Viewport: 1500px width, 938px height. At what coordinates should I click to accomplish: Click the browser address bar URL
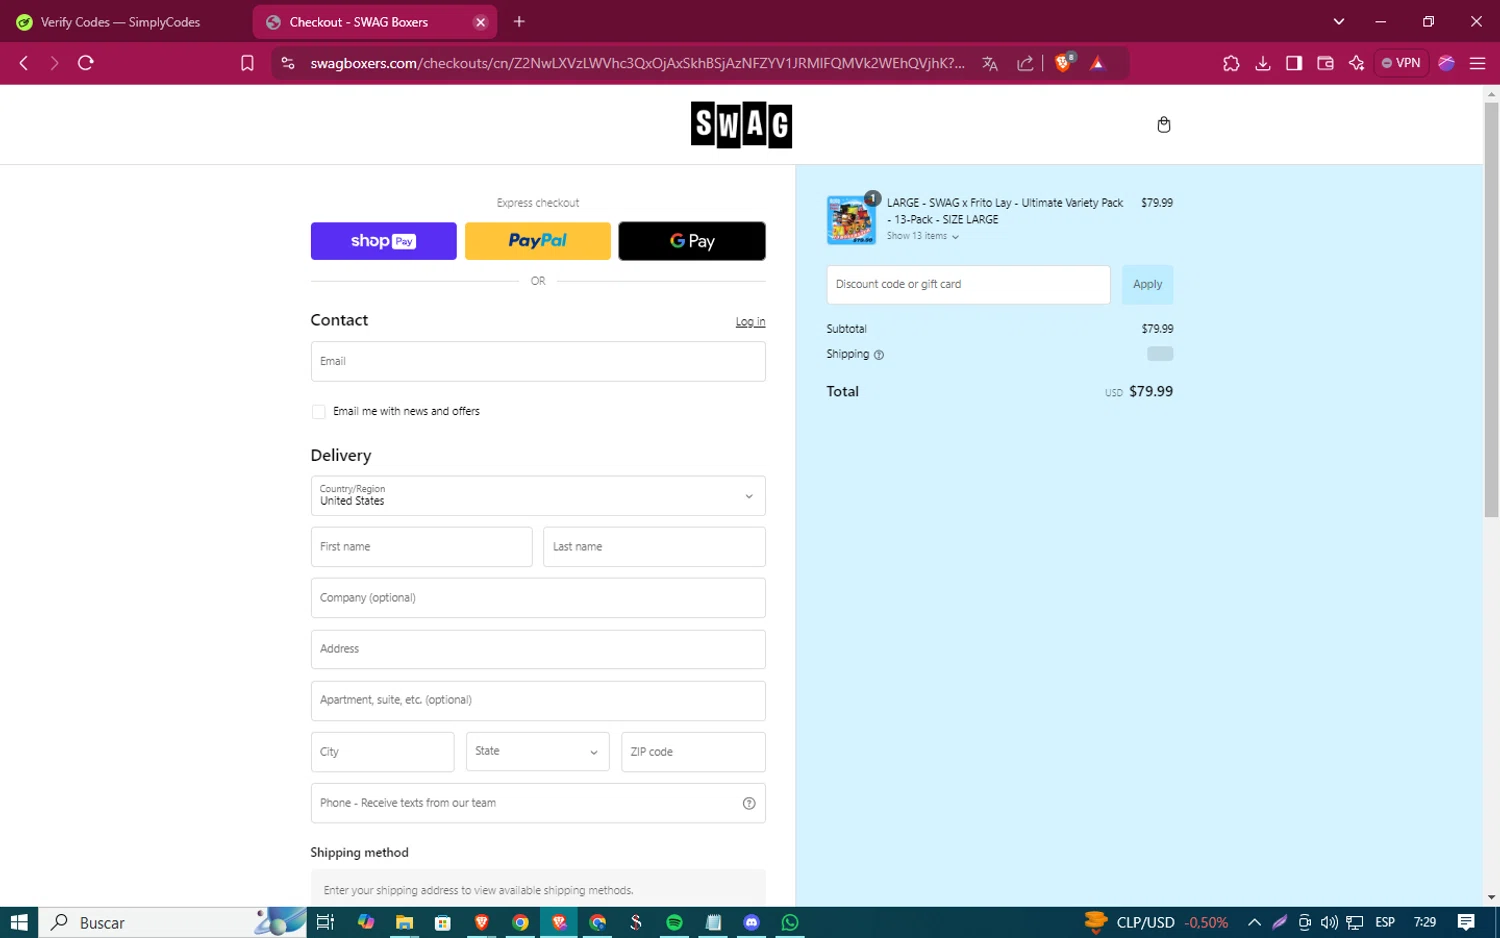(637, 63)
